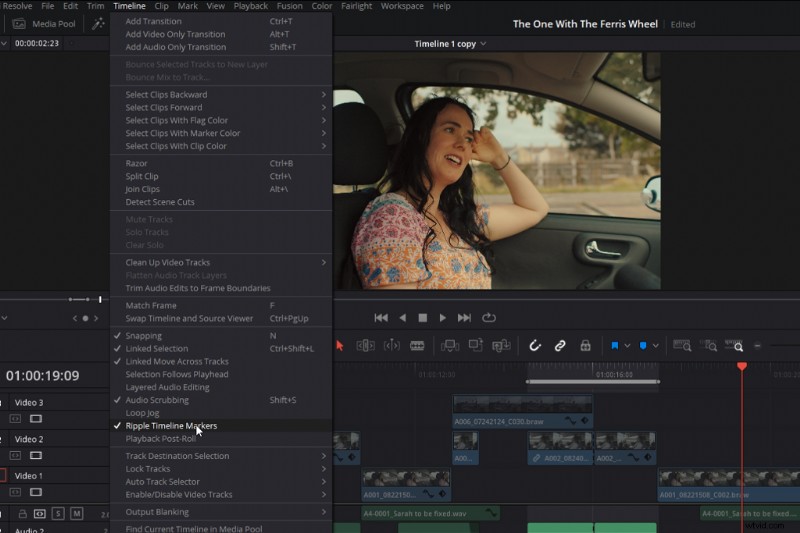Click the timeline horizontal scroll bar

pos(592,382)
